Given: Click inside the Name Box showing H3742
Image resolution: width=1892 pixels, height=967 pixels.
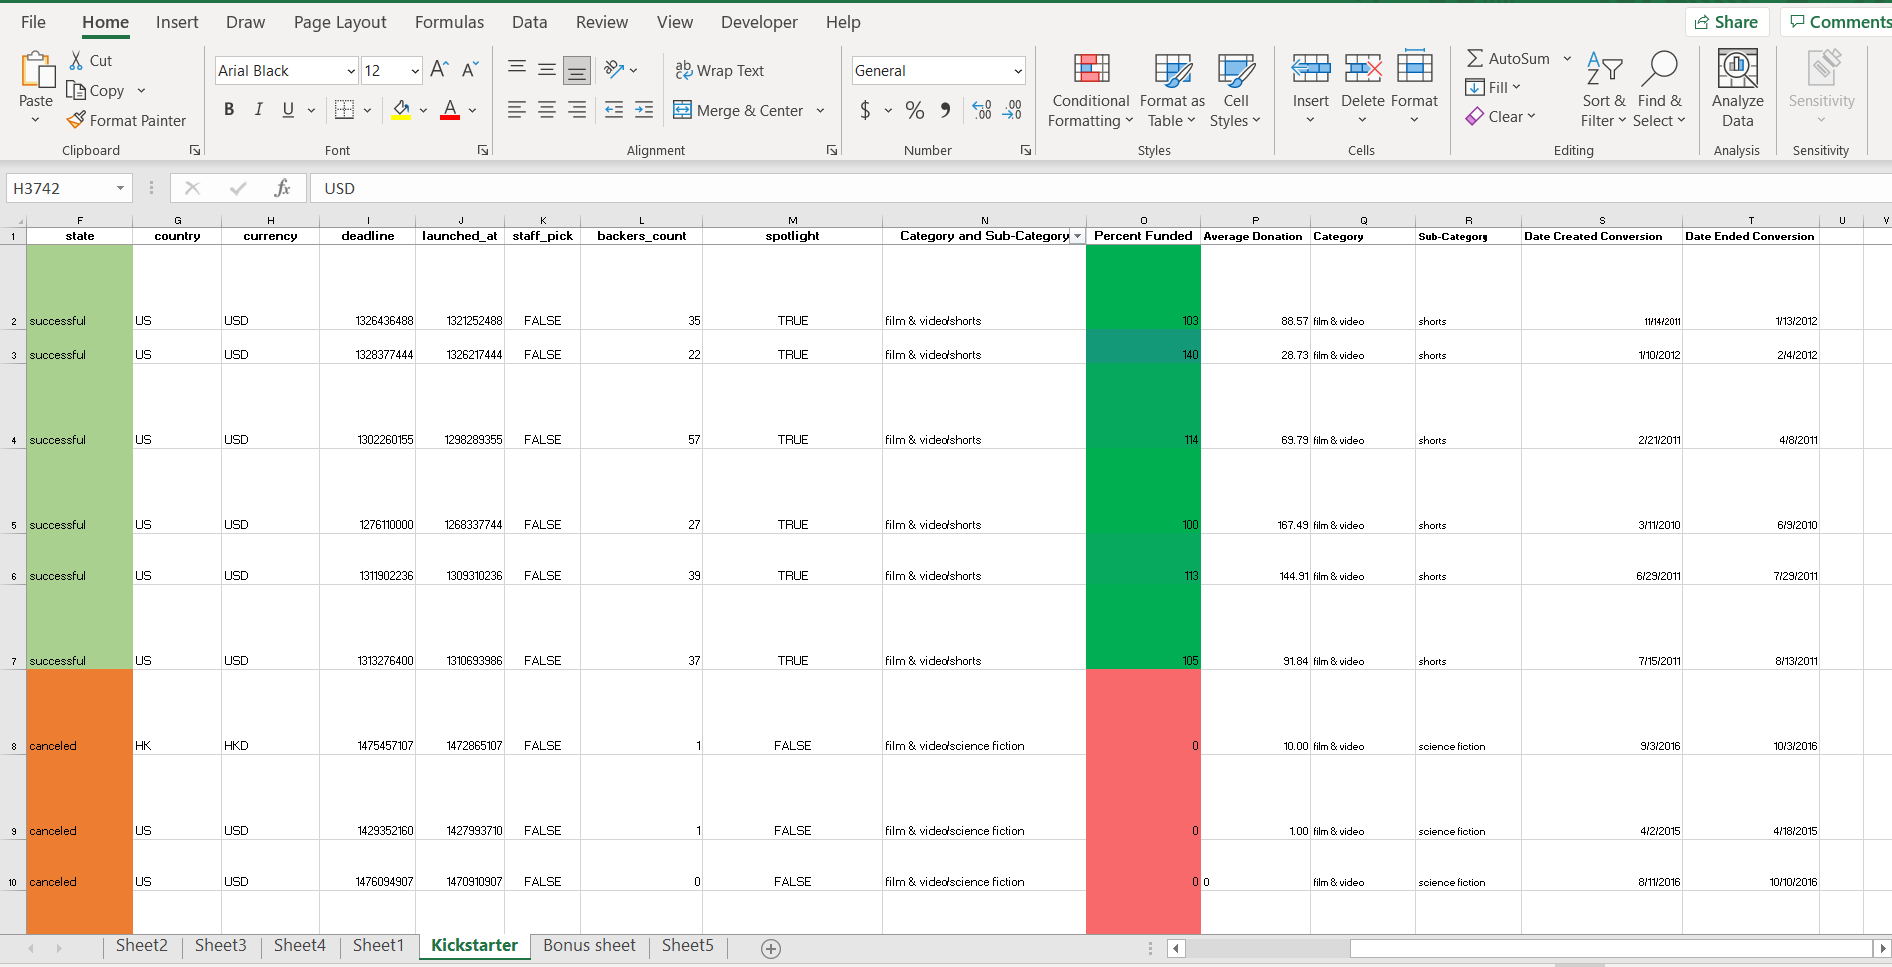Looking at the screenshot, I should (60, 187).
